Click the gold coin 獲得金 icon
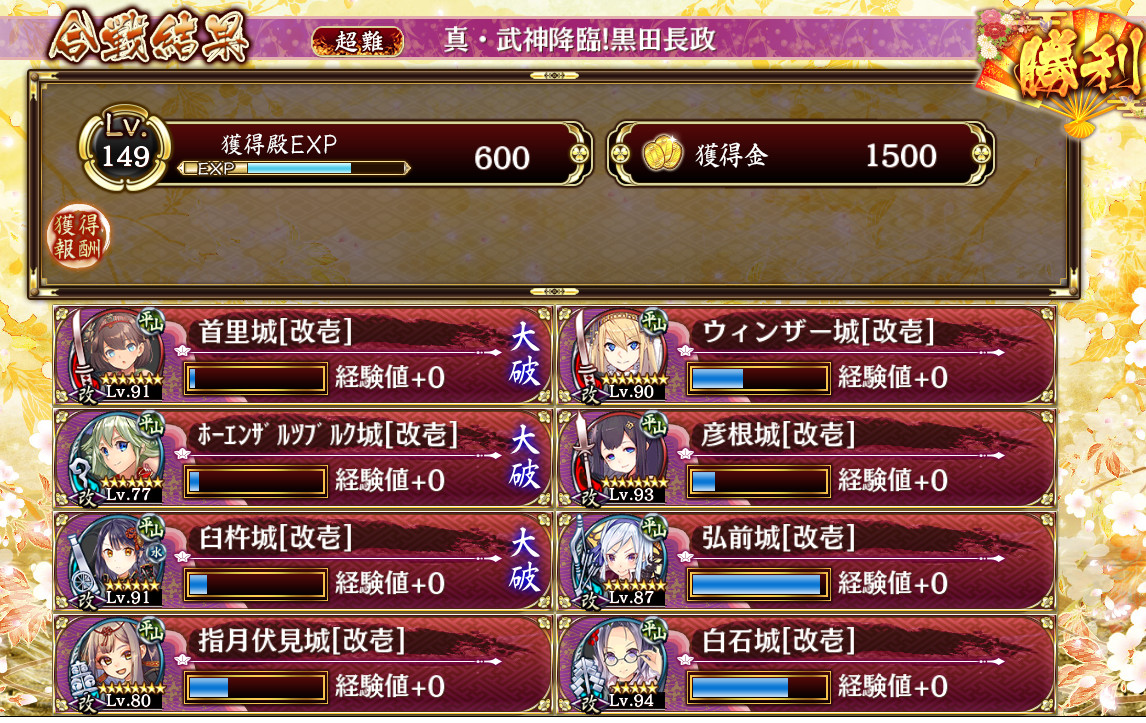The width and height of the screenshot is (1146, 723). (x=662, y=154)
